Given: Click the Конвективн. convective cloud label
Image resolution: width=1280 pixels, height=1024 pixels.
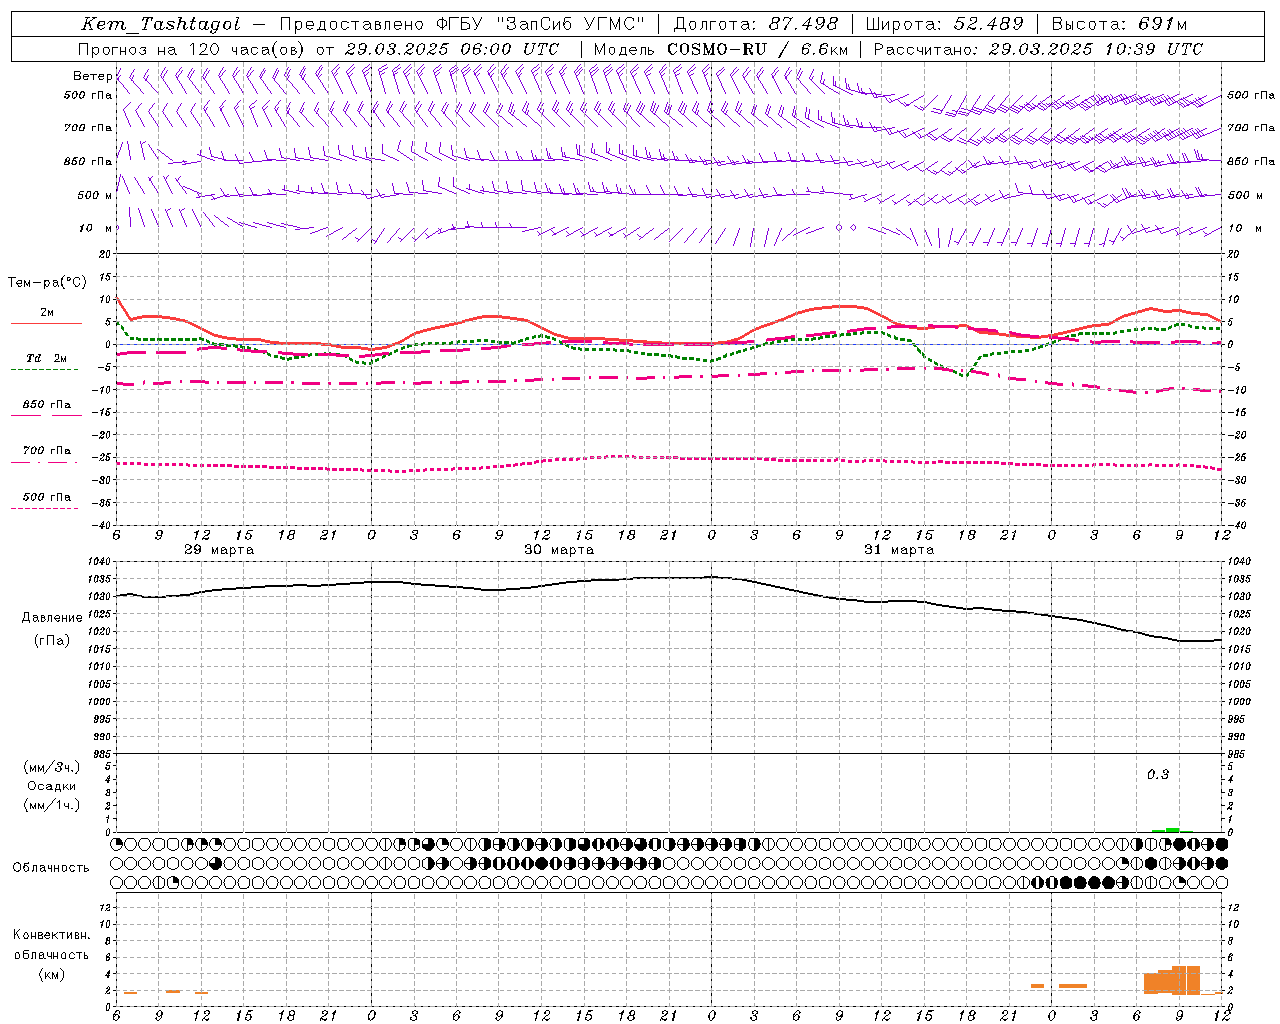Looking at the screenshot, I should click(52, 935).
